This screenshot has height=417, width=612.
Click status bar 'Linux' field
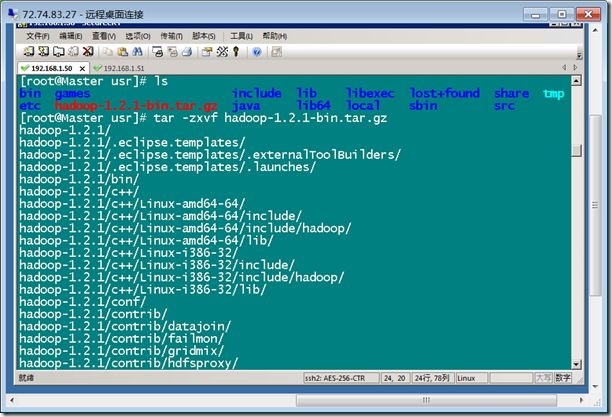(x=471, y=378)
